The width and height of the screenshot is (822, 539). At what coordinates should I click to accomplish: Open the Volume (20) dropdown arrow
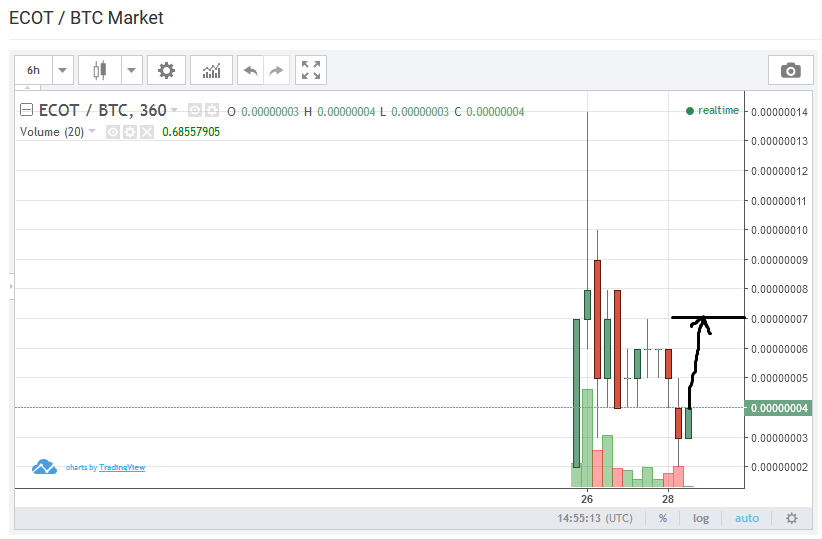[x=92, y=131]
